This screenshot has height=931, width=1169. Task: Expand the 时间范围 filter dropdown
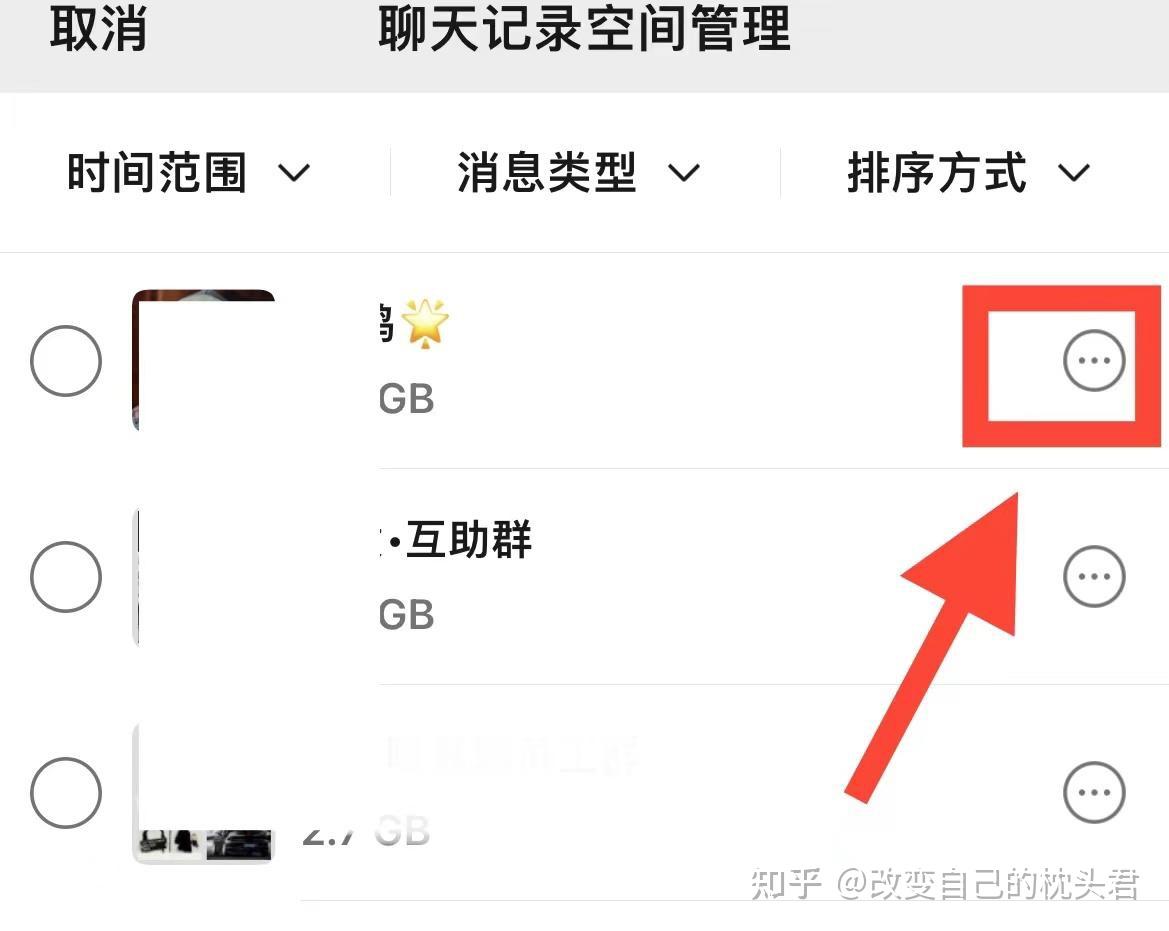coord(189,172)
